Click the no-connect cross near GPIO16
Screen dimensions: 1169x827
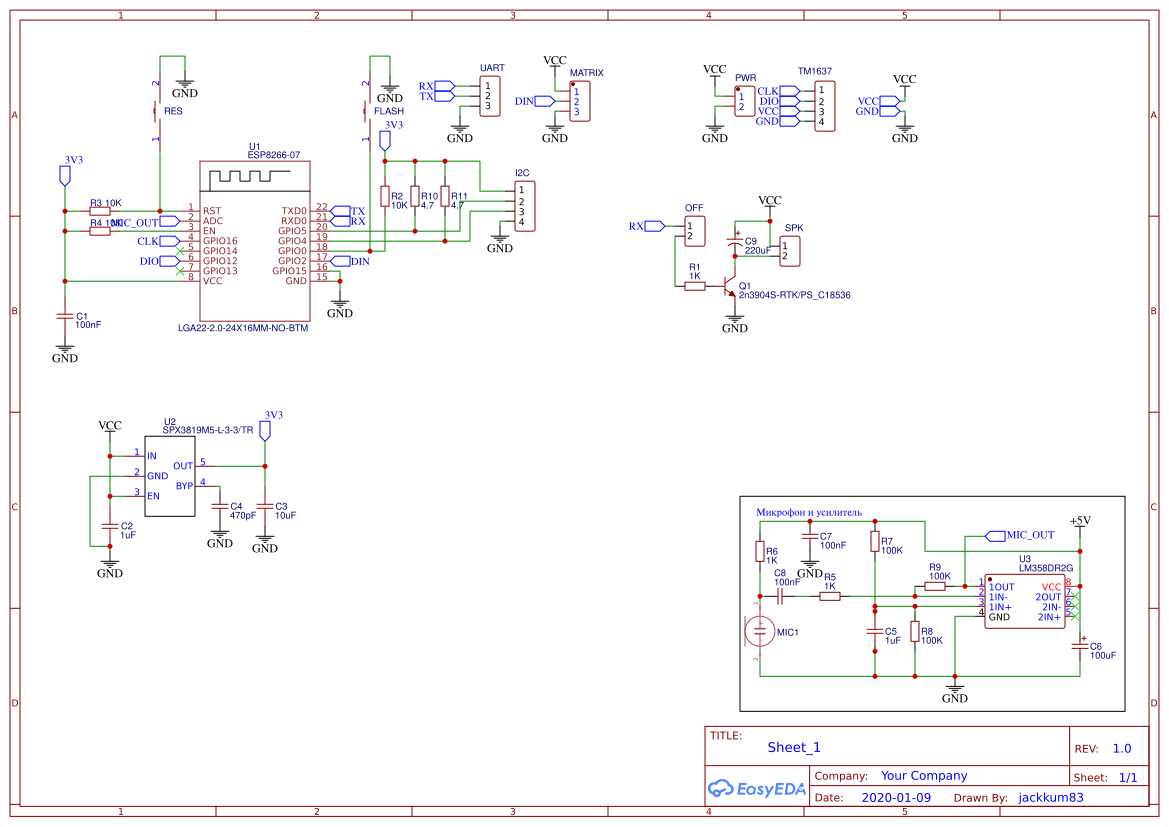[181, 251]
